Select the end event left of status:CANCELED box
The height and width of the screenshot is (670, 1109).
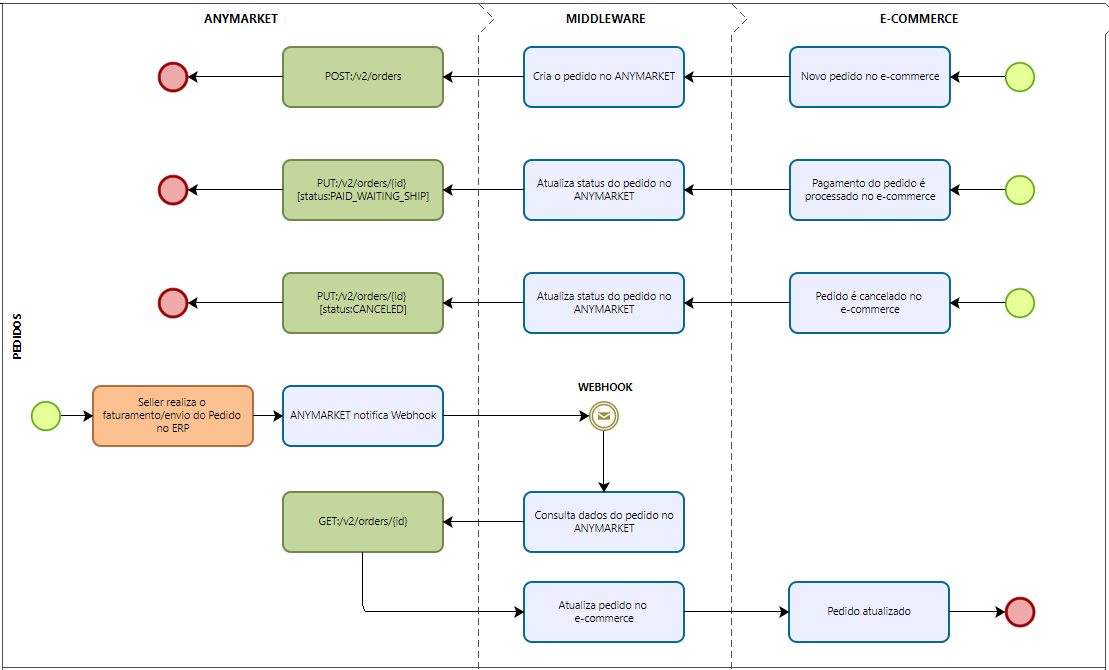[x=173, y=303]
